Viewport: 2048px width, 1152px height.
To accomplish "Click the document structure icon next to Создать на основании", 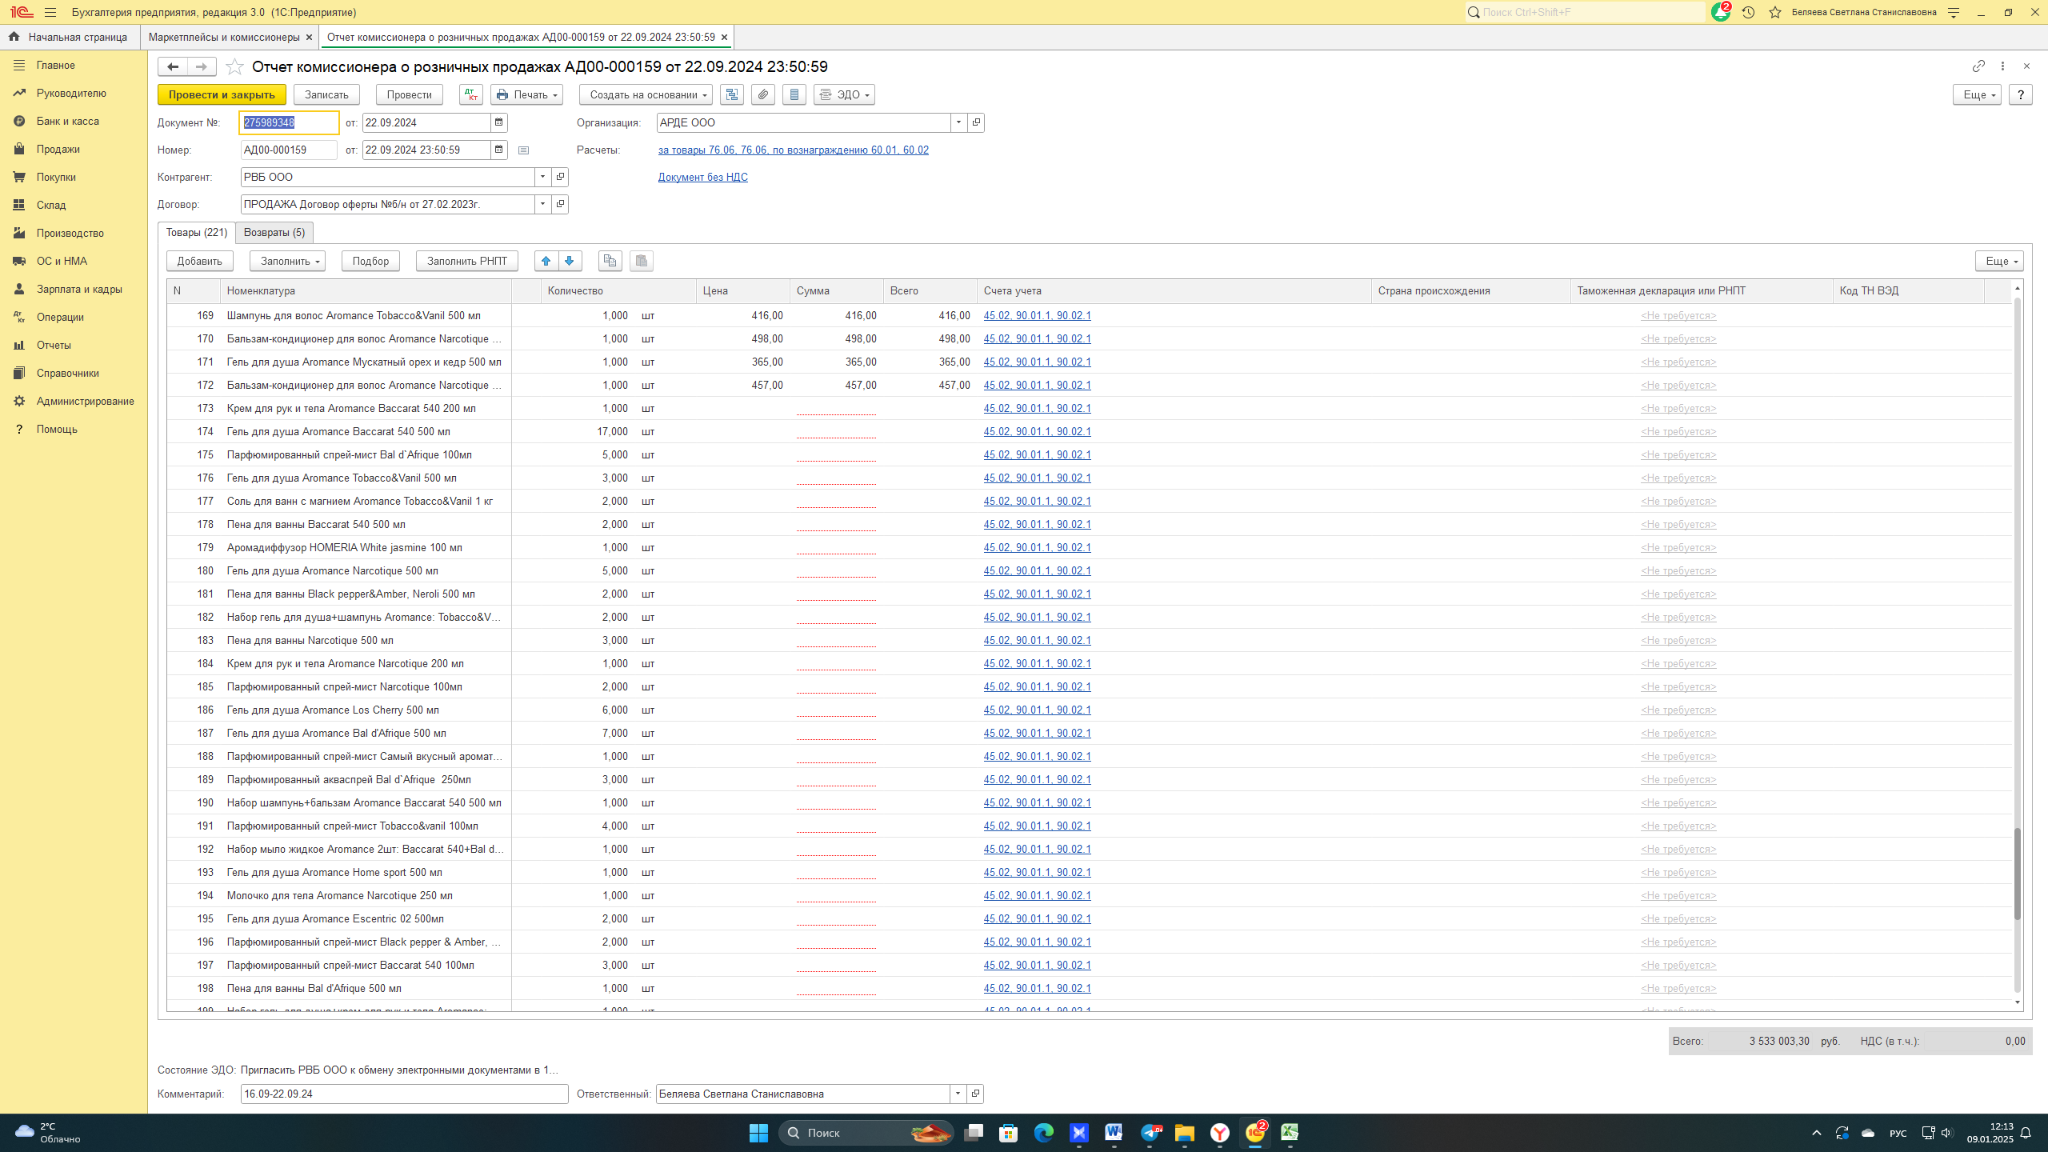I will click(732, 95).
